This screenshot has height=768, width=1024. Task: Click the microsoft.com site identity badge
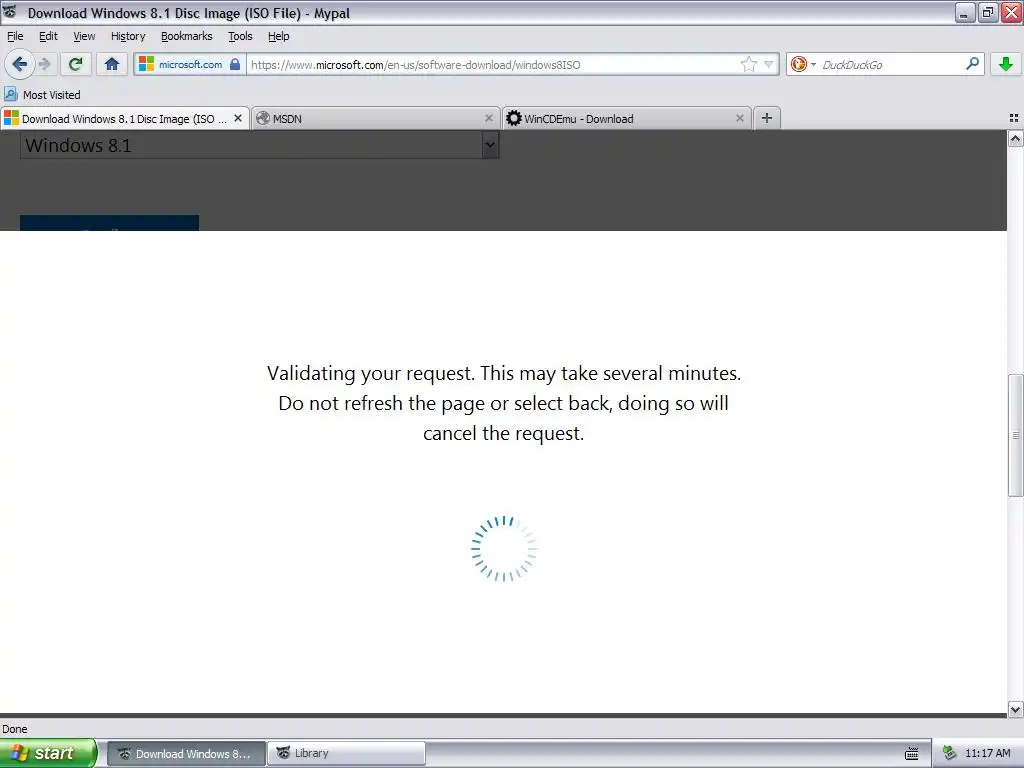point(189,64)
